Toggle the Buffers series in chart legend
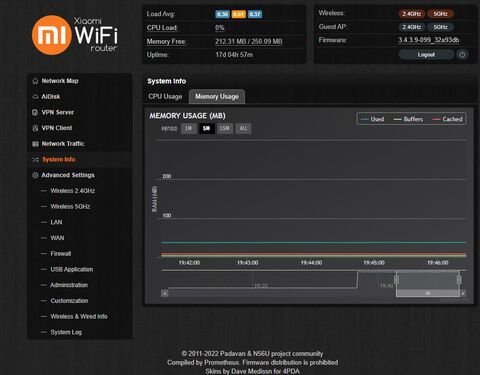 coord(408,119)
